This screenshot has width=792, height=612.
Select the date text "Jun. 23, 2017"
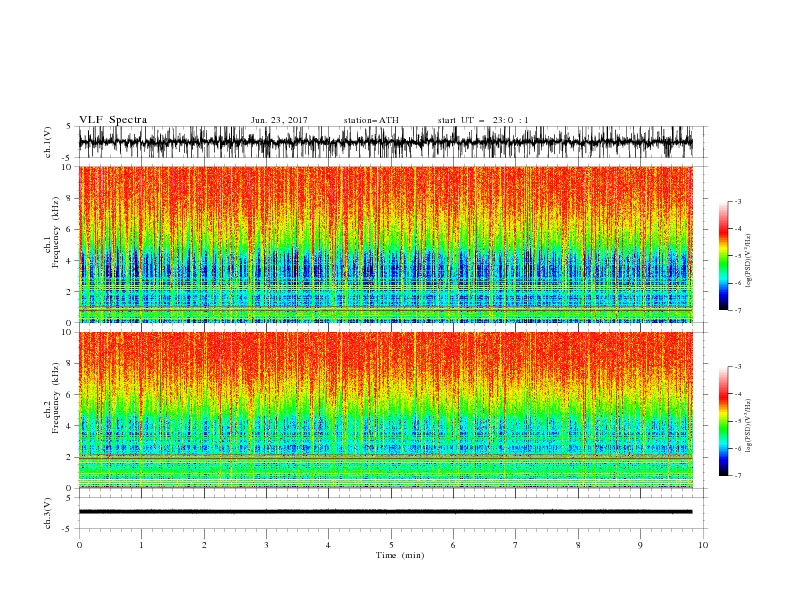coord(279,120)
